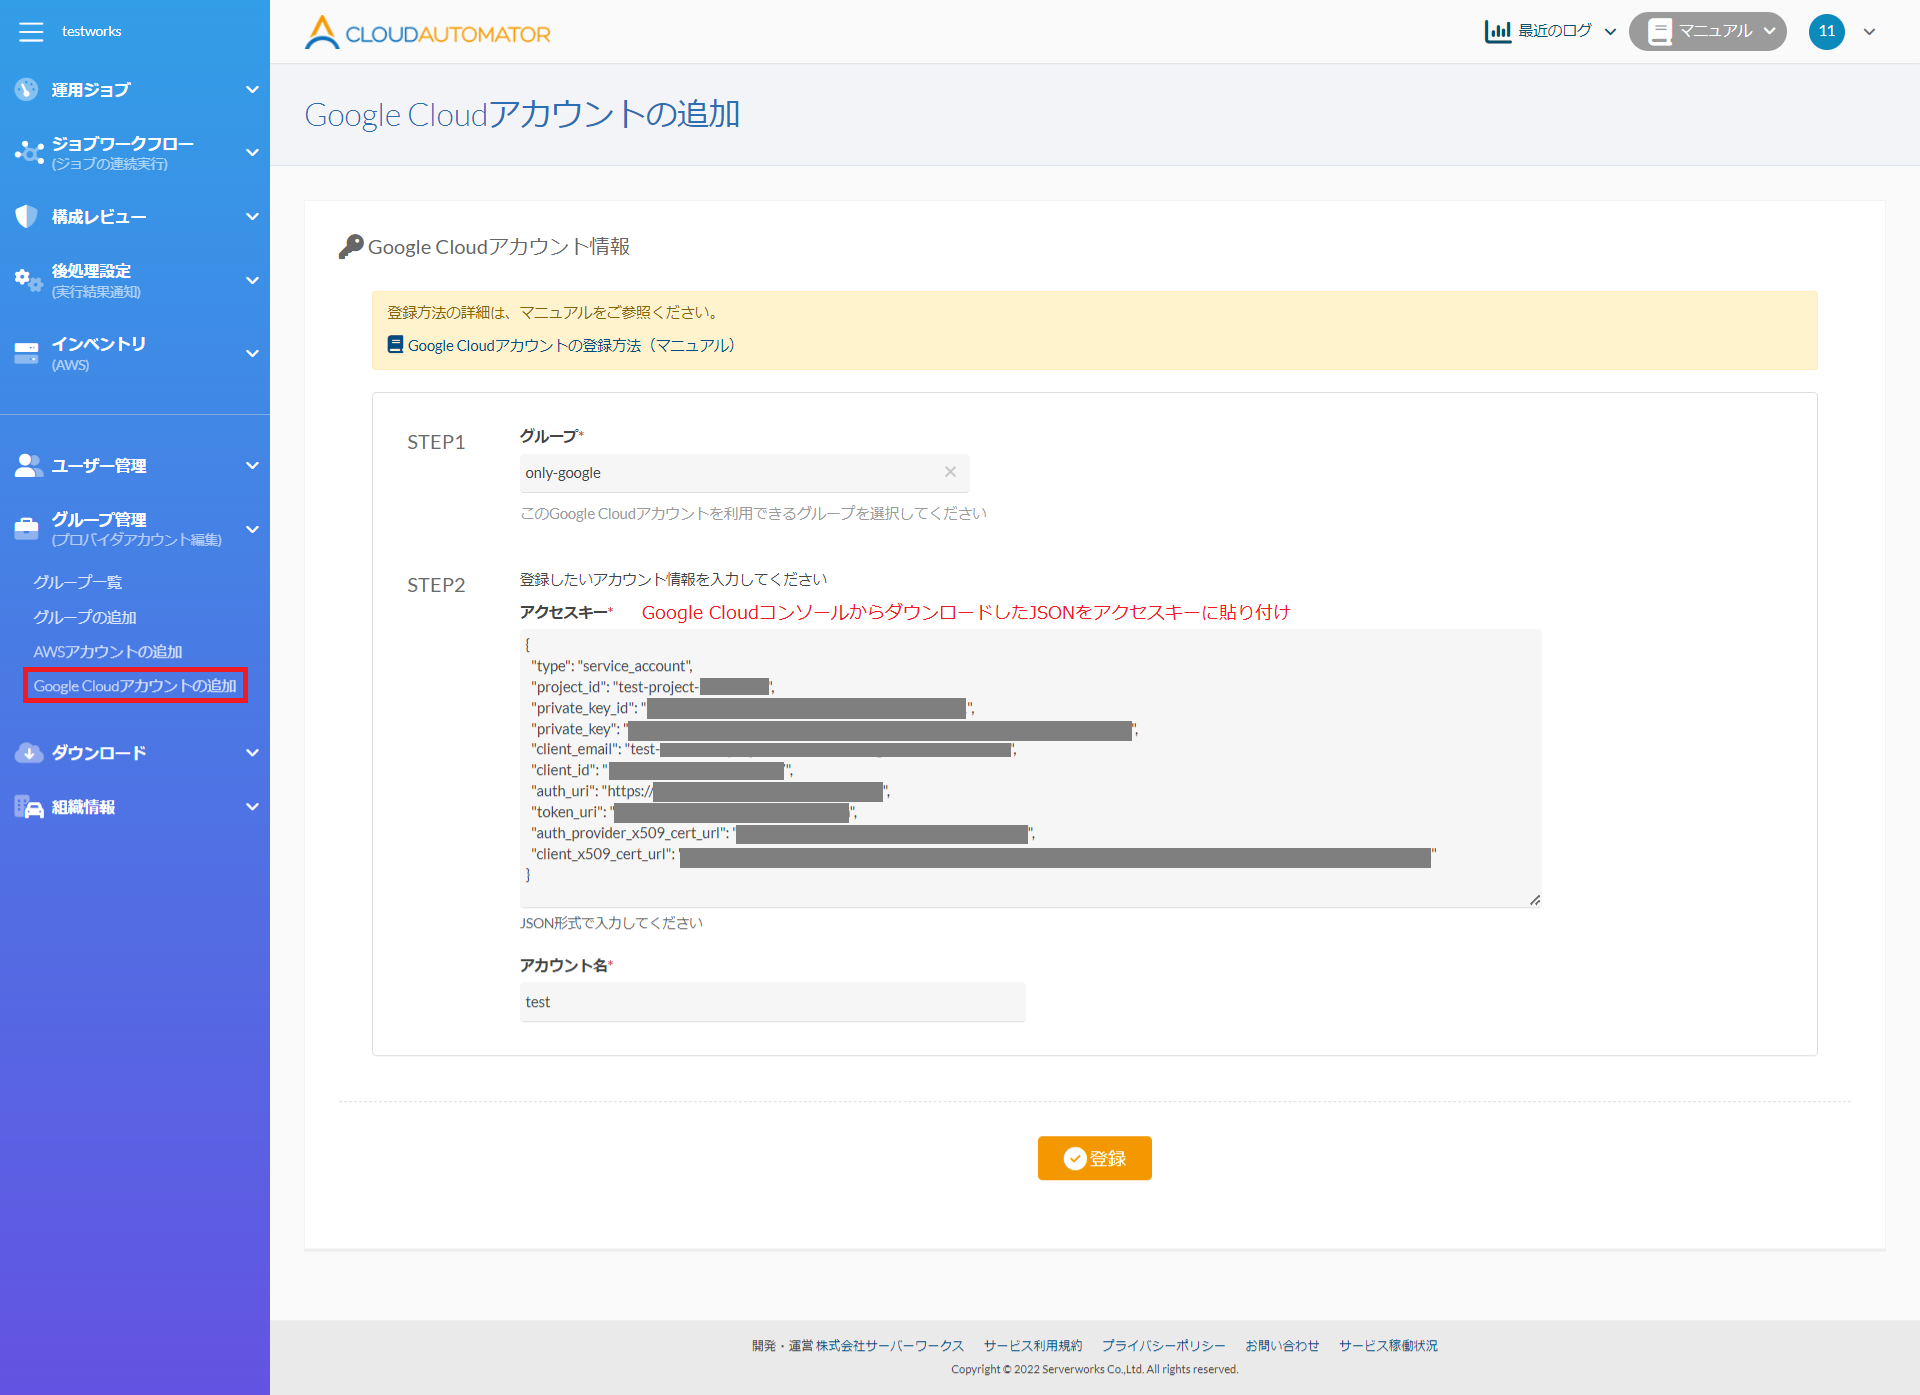The image size is (1920, 1395).
Task: Open サービス利用規約 footer link
Action: tap(1033, 1346)
